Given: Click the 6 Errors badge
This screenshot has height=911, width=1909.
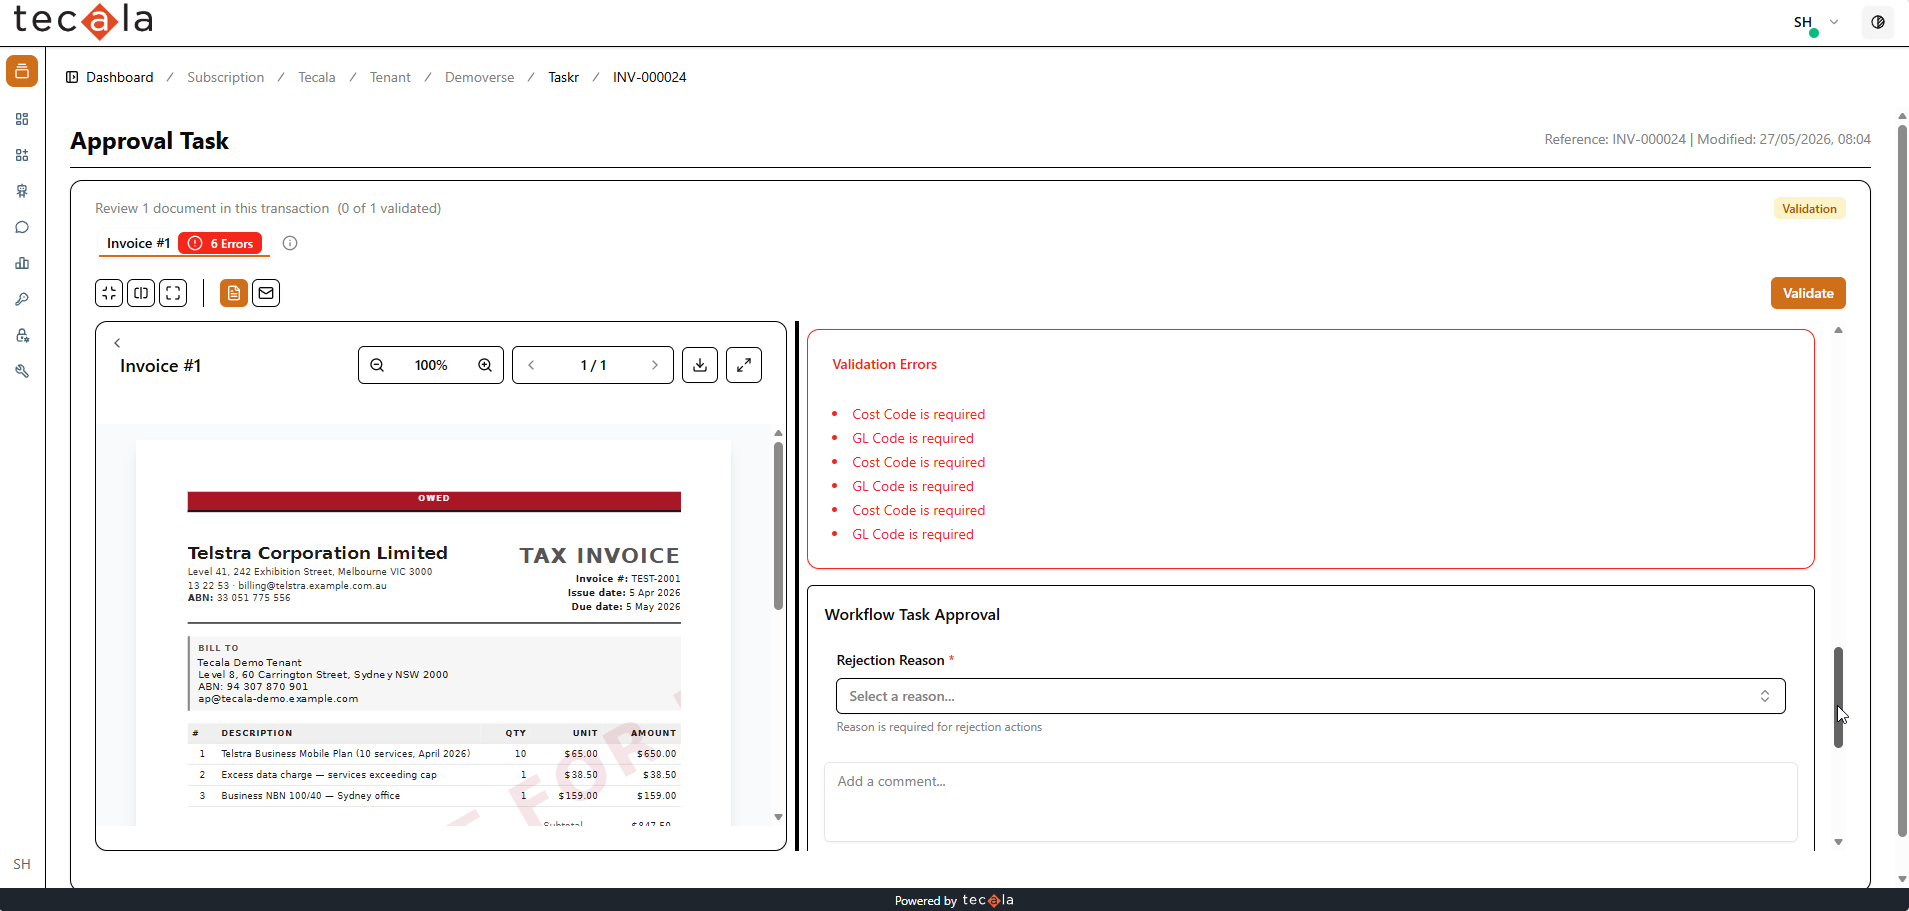Looking at the screenshot, I should point(220,243).
